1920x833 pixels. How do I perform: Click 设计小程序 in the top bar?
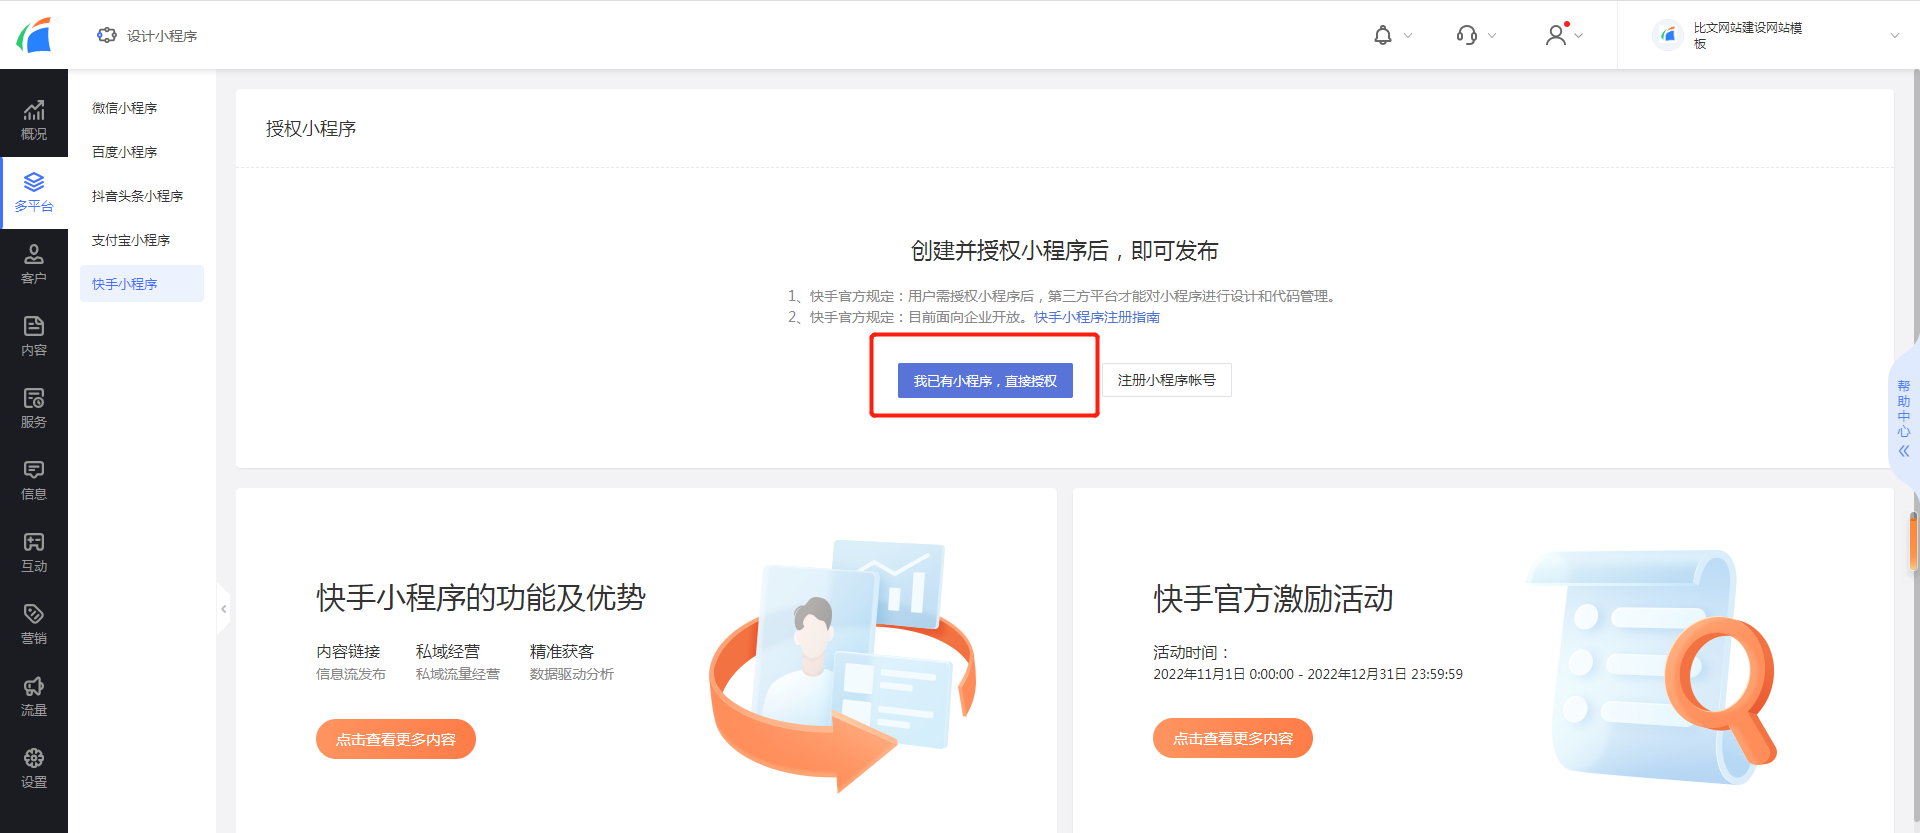tap(162, 36)
